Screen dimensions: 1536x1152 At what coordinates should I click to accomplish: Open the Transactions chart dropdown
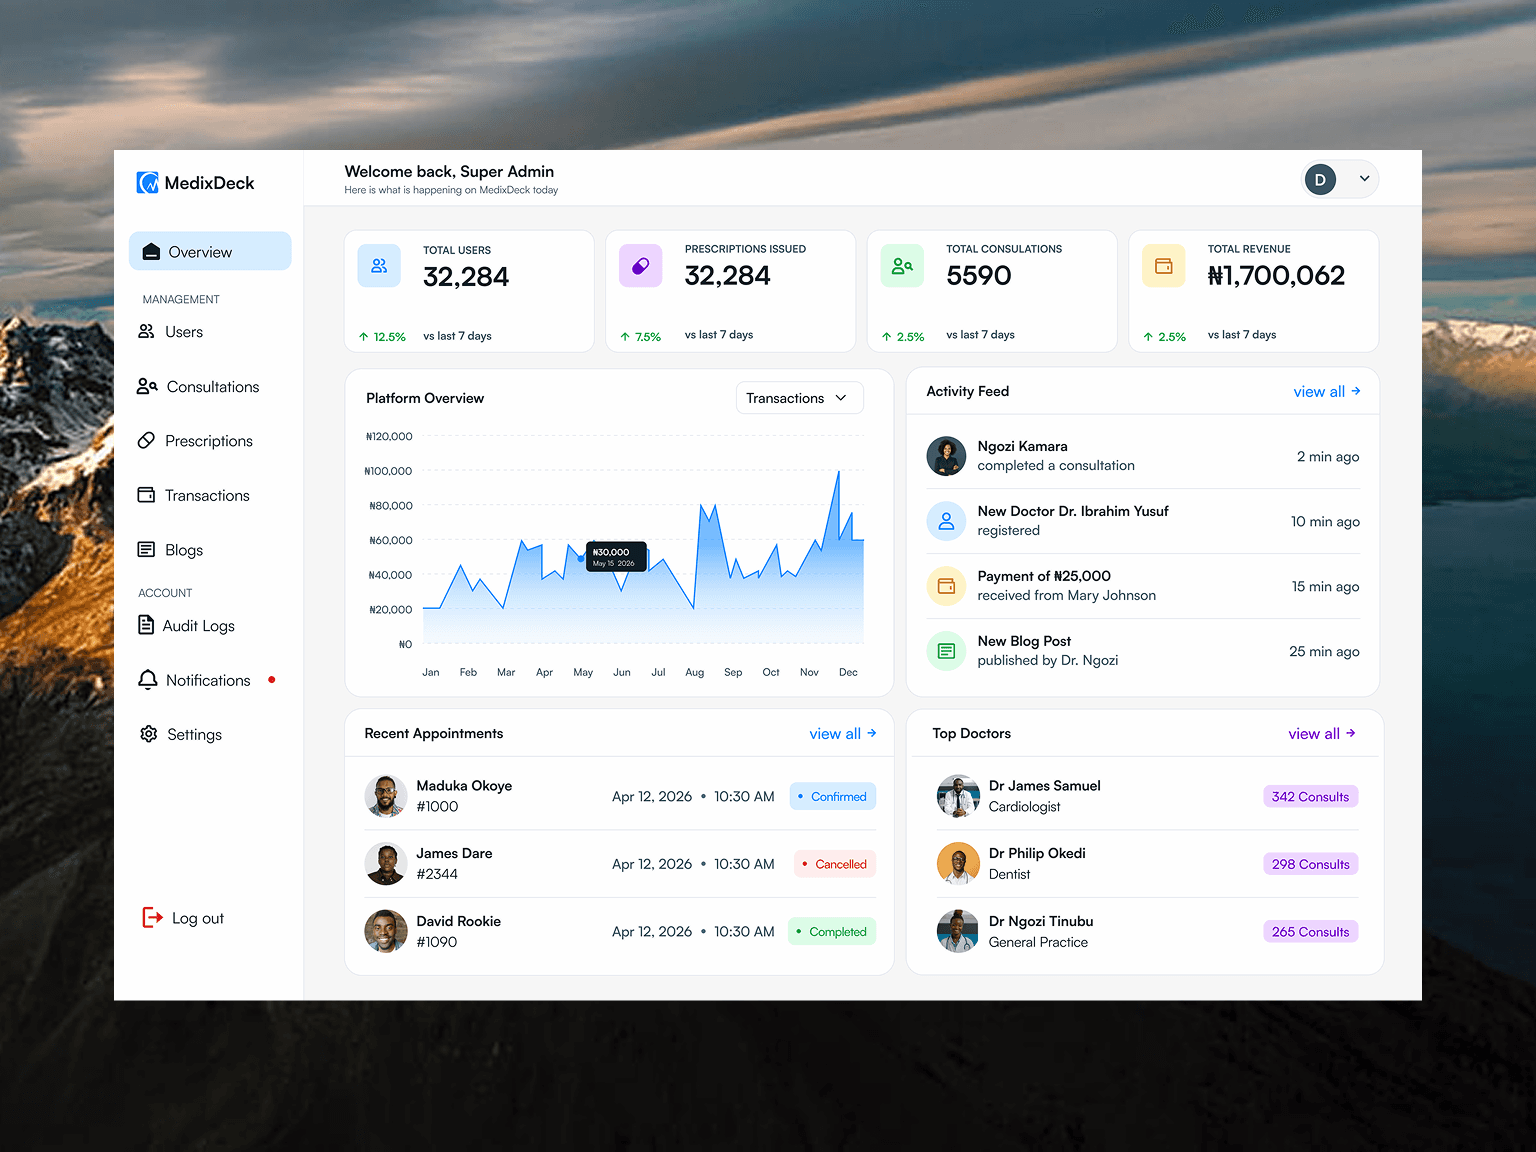point(800,398)
